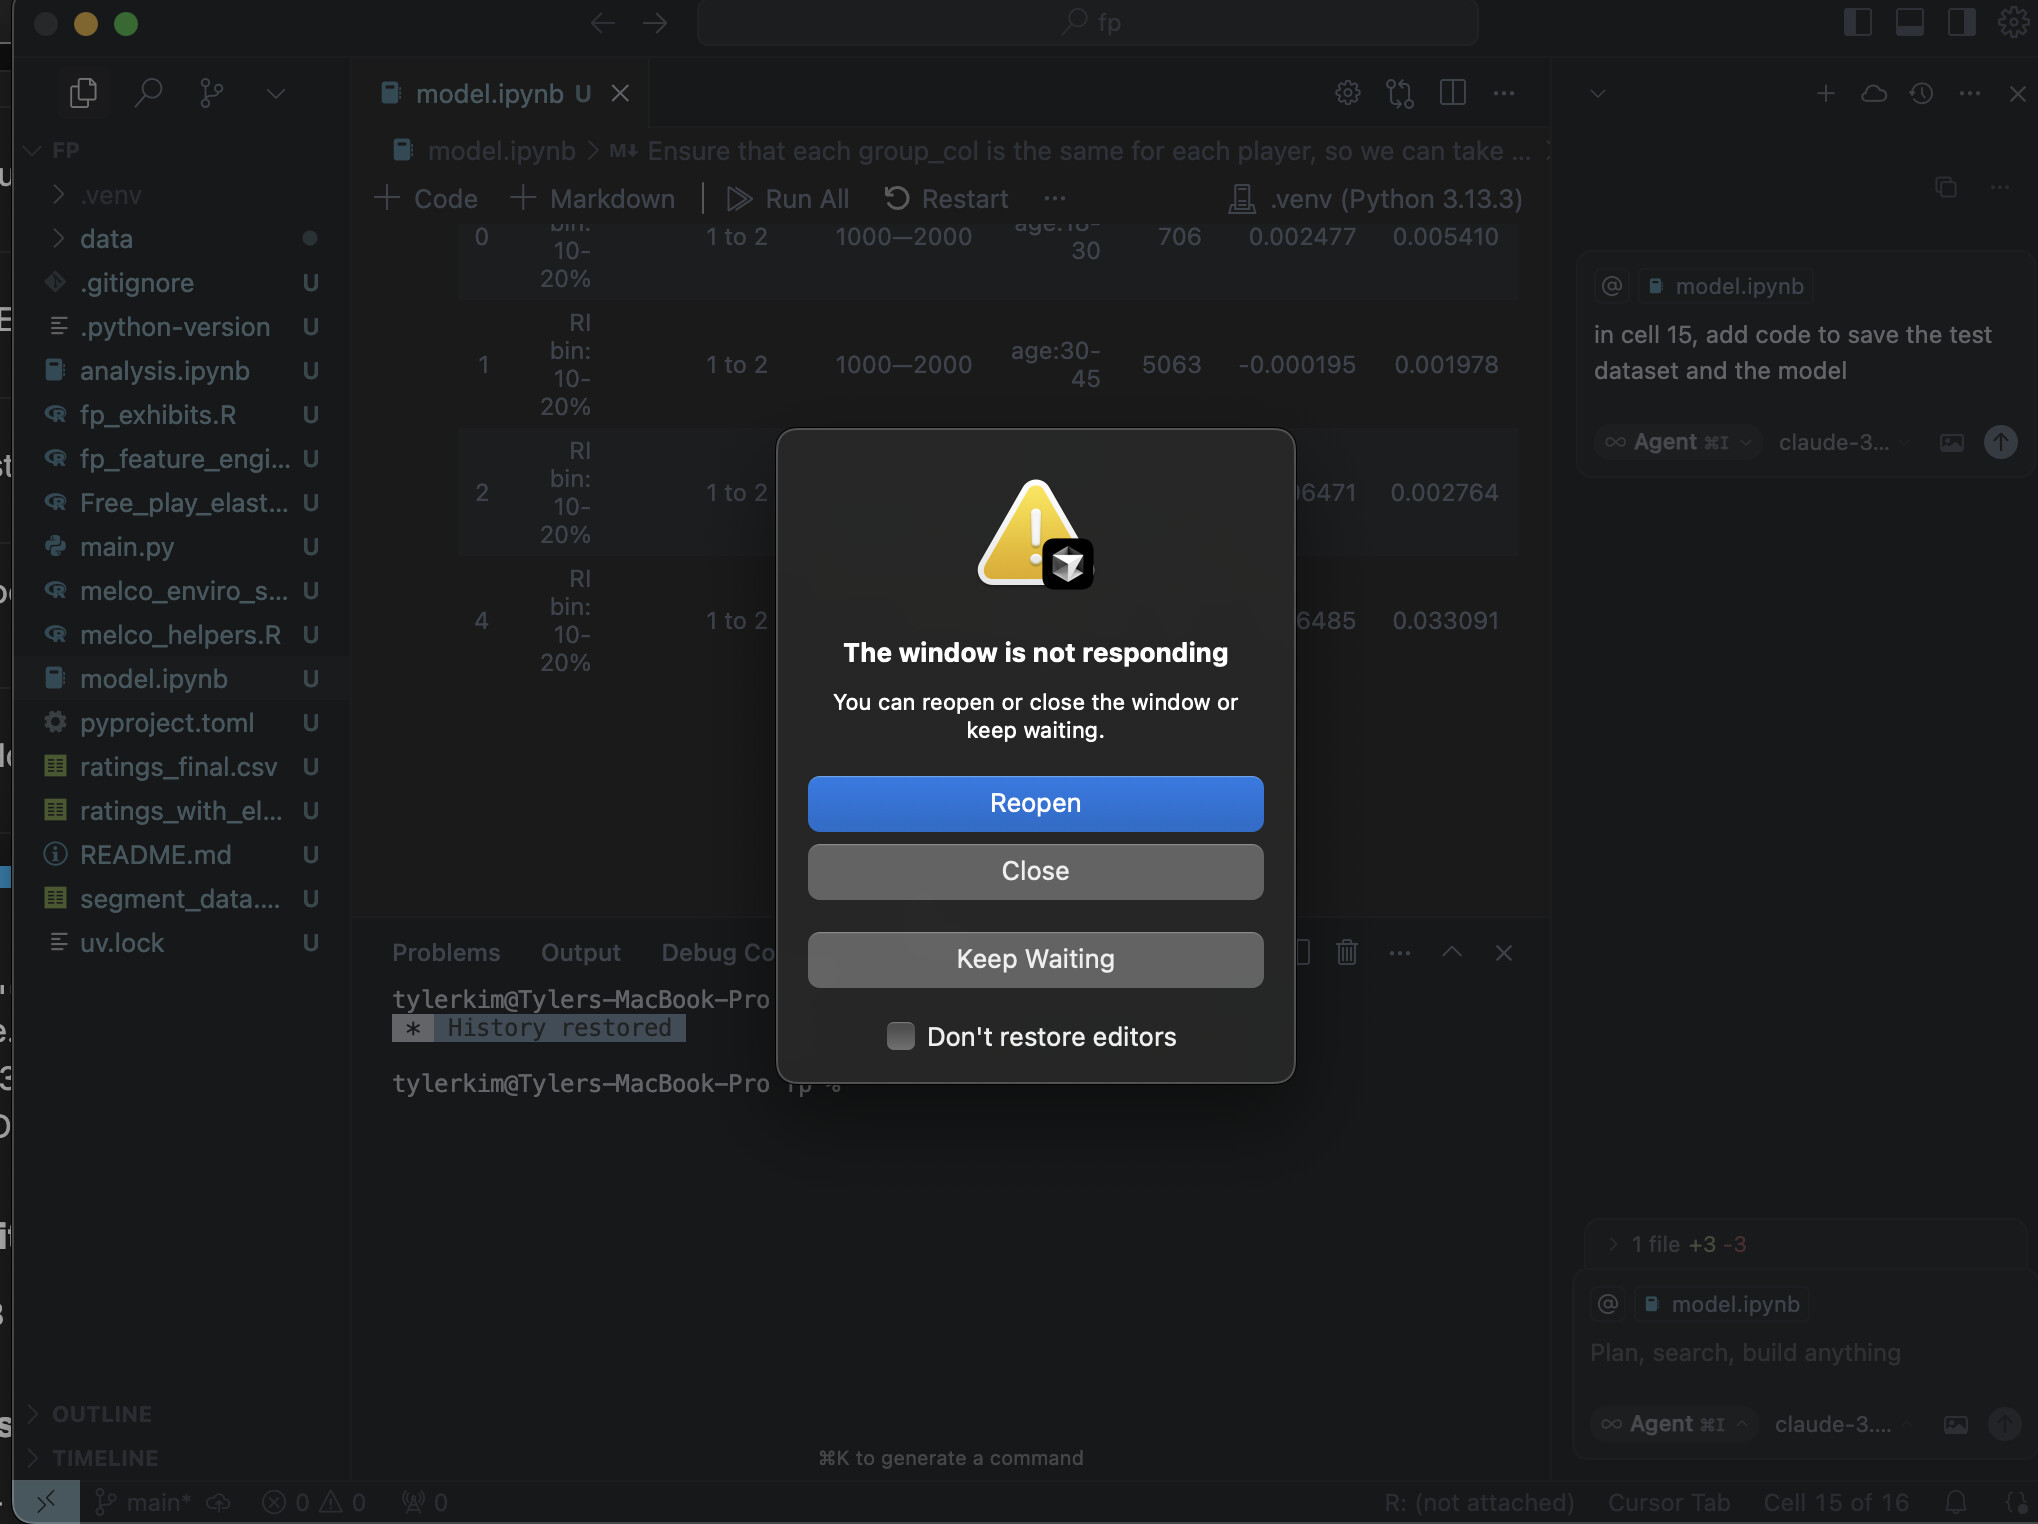Click the main* branch in status bar
Screen dimensions: 2038x1524
142,1502
